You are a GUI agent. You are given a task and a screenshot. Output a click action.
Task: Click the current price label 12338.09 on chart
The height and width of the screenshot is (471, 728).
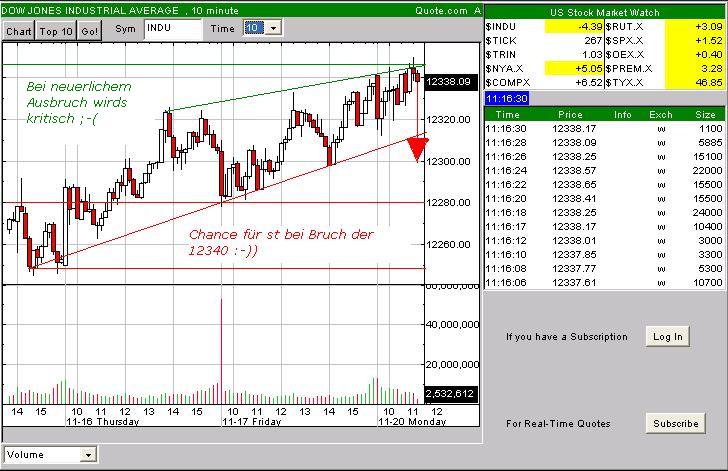pyautogui.click(x=449, y=82)
